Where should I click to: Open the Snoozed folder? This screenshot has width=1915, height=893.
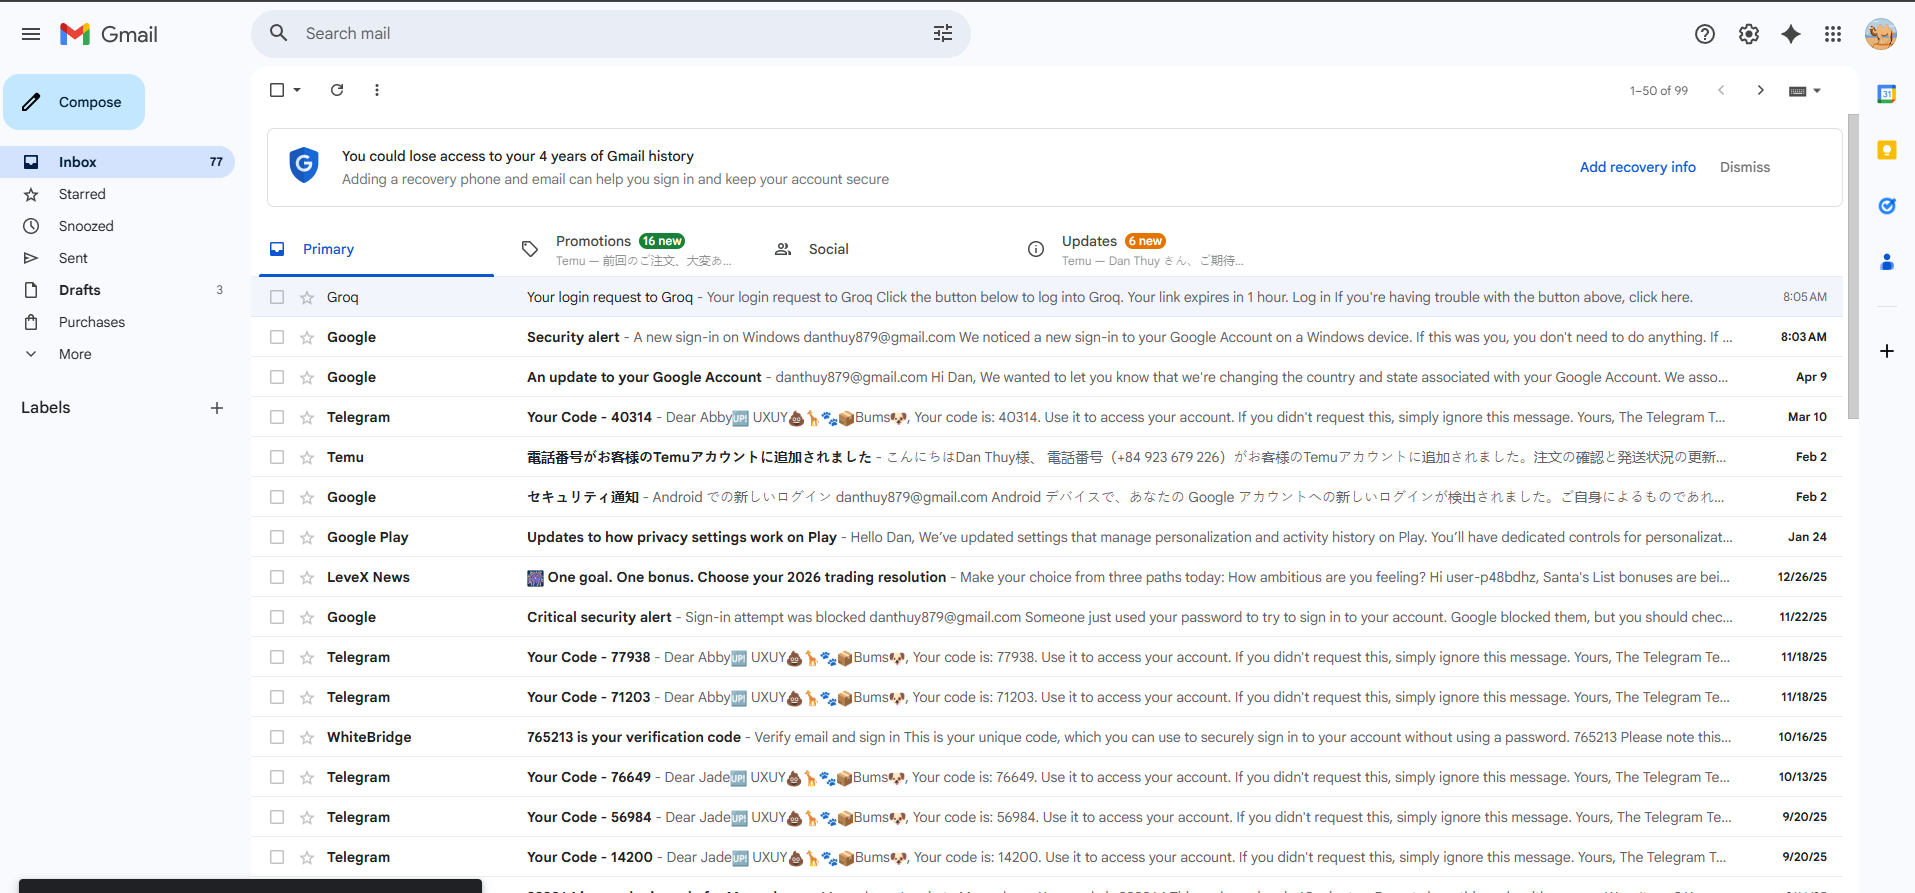pos(118,226)
